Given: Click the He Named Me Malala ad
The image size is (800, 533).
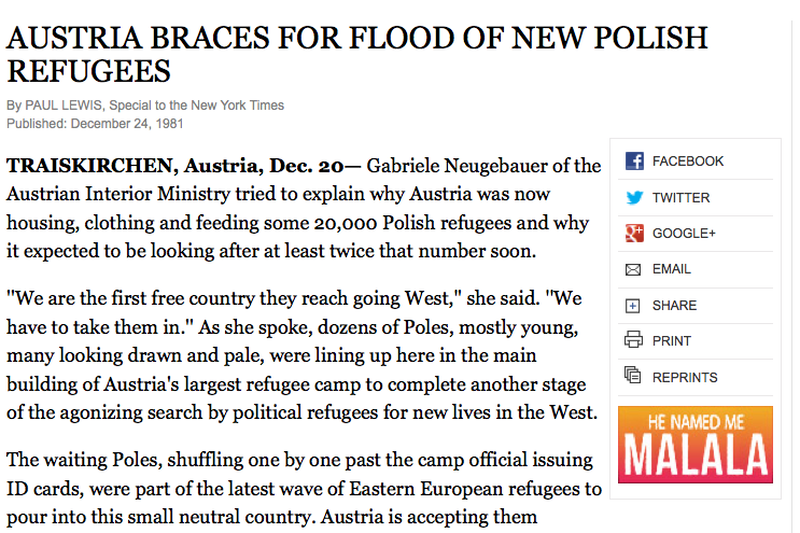Looking at the screenshot, I should 695,441.
